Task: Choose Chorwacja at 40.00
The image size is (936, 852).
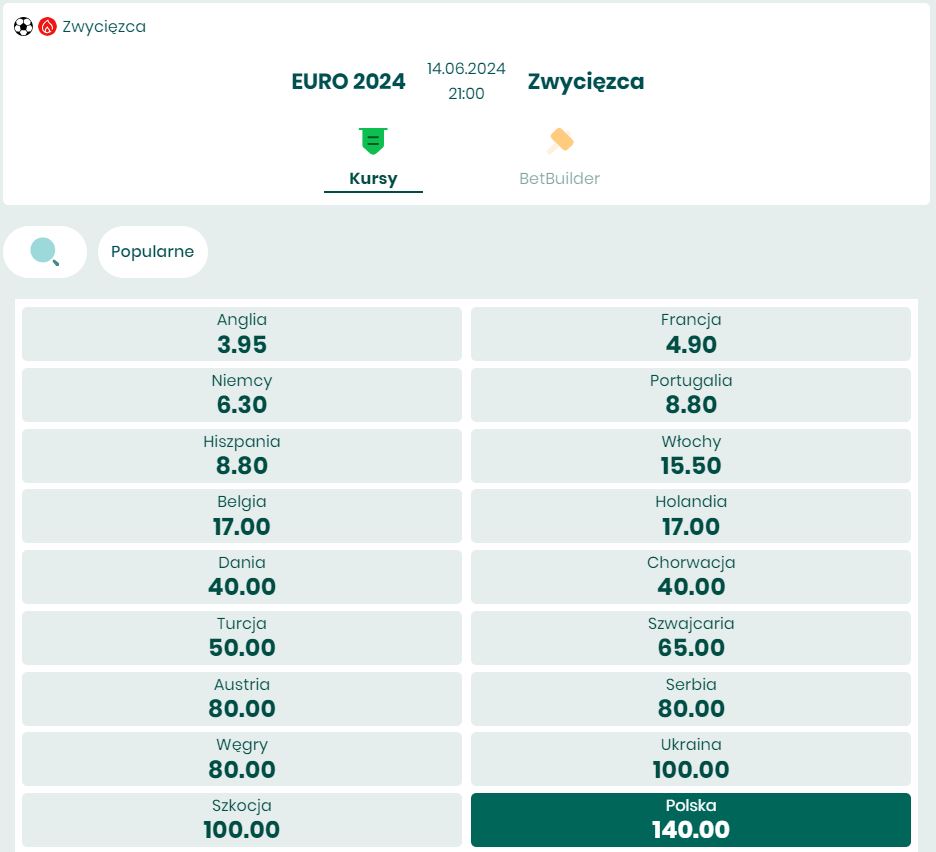Action: click(x=691, y=577)
